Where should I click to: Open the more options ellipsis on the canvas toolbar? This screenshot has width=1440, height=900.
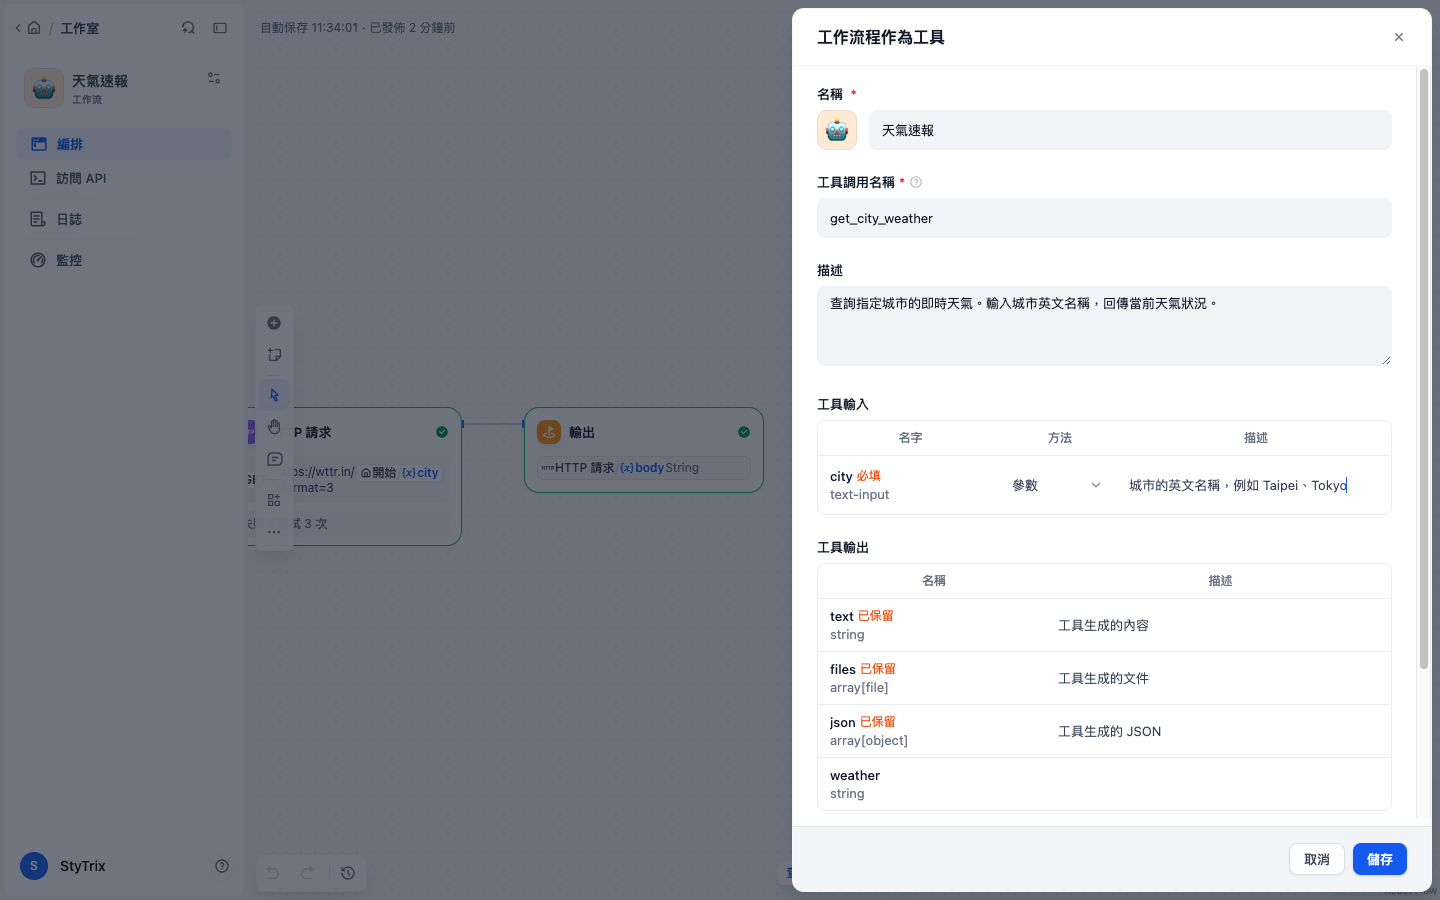click(x=274, y=532)
